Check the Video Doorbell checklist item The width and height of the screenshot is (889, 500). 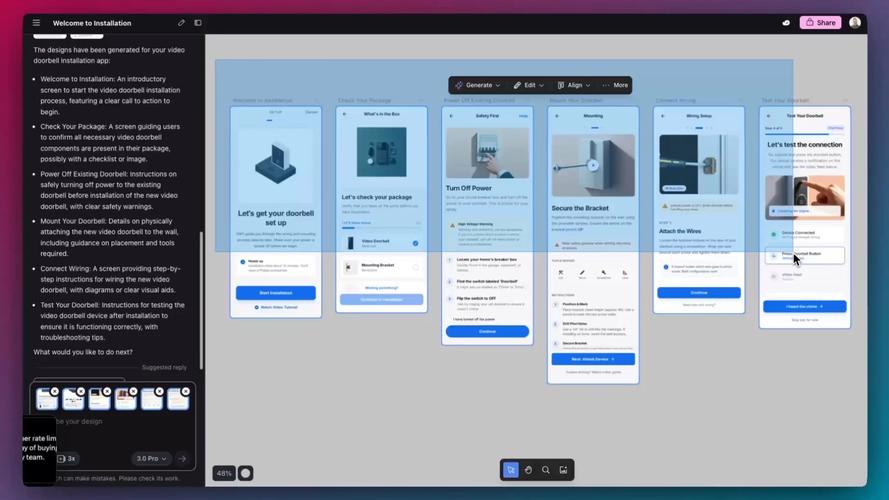(x=416, y=243)
